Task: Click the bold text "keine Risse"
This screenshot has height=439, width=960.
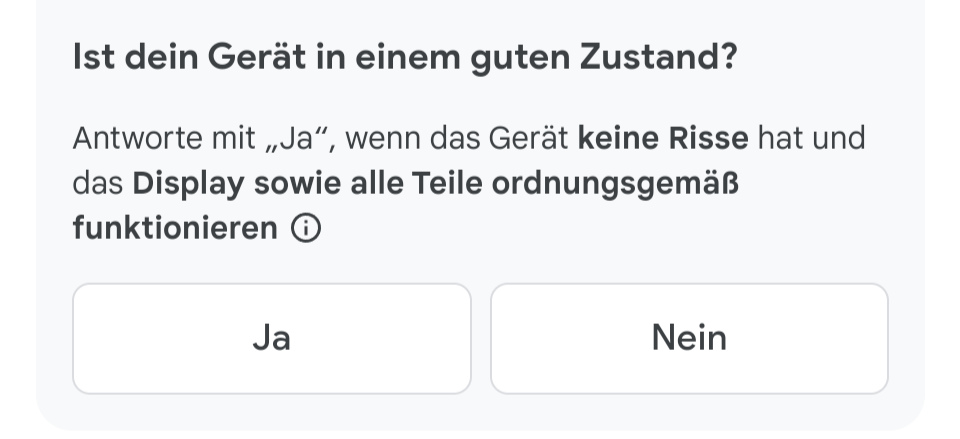Action: tap(663, 138)
